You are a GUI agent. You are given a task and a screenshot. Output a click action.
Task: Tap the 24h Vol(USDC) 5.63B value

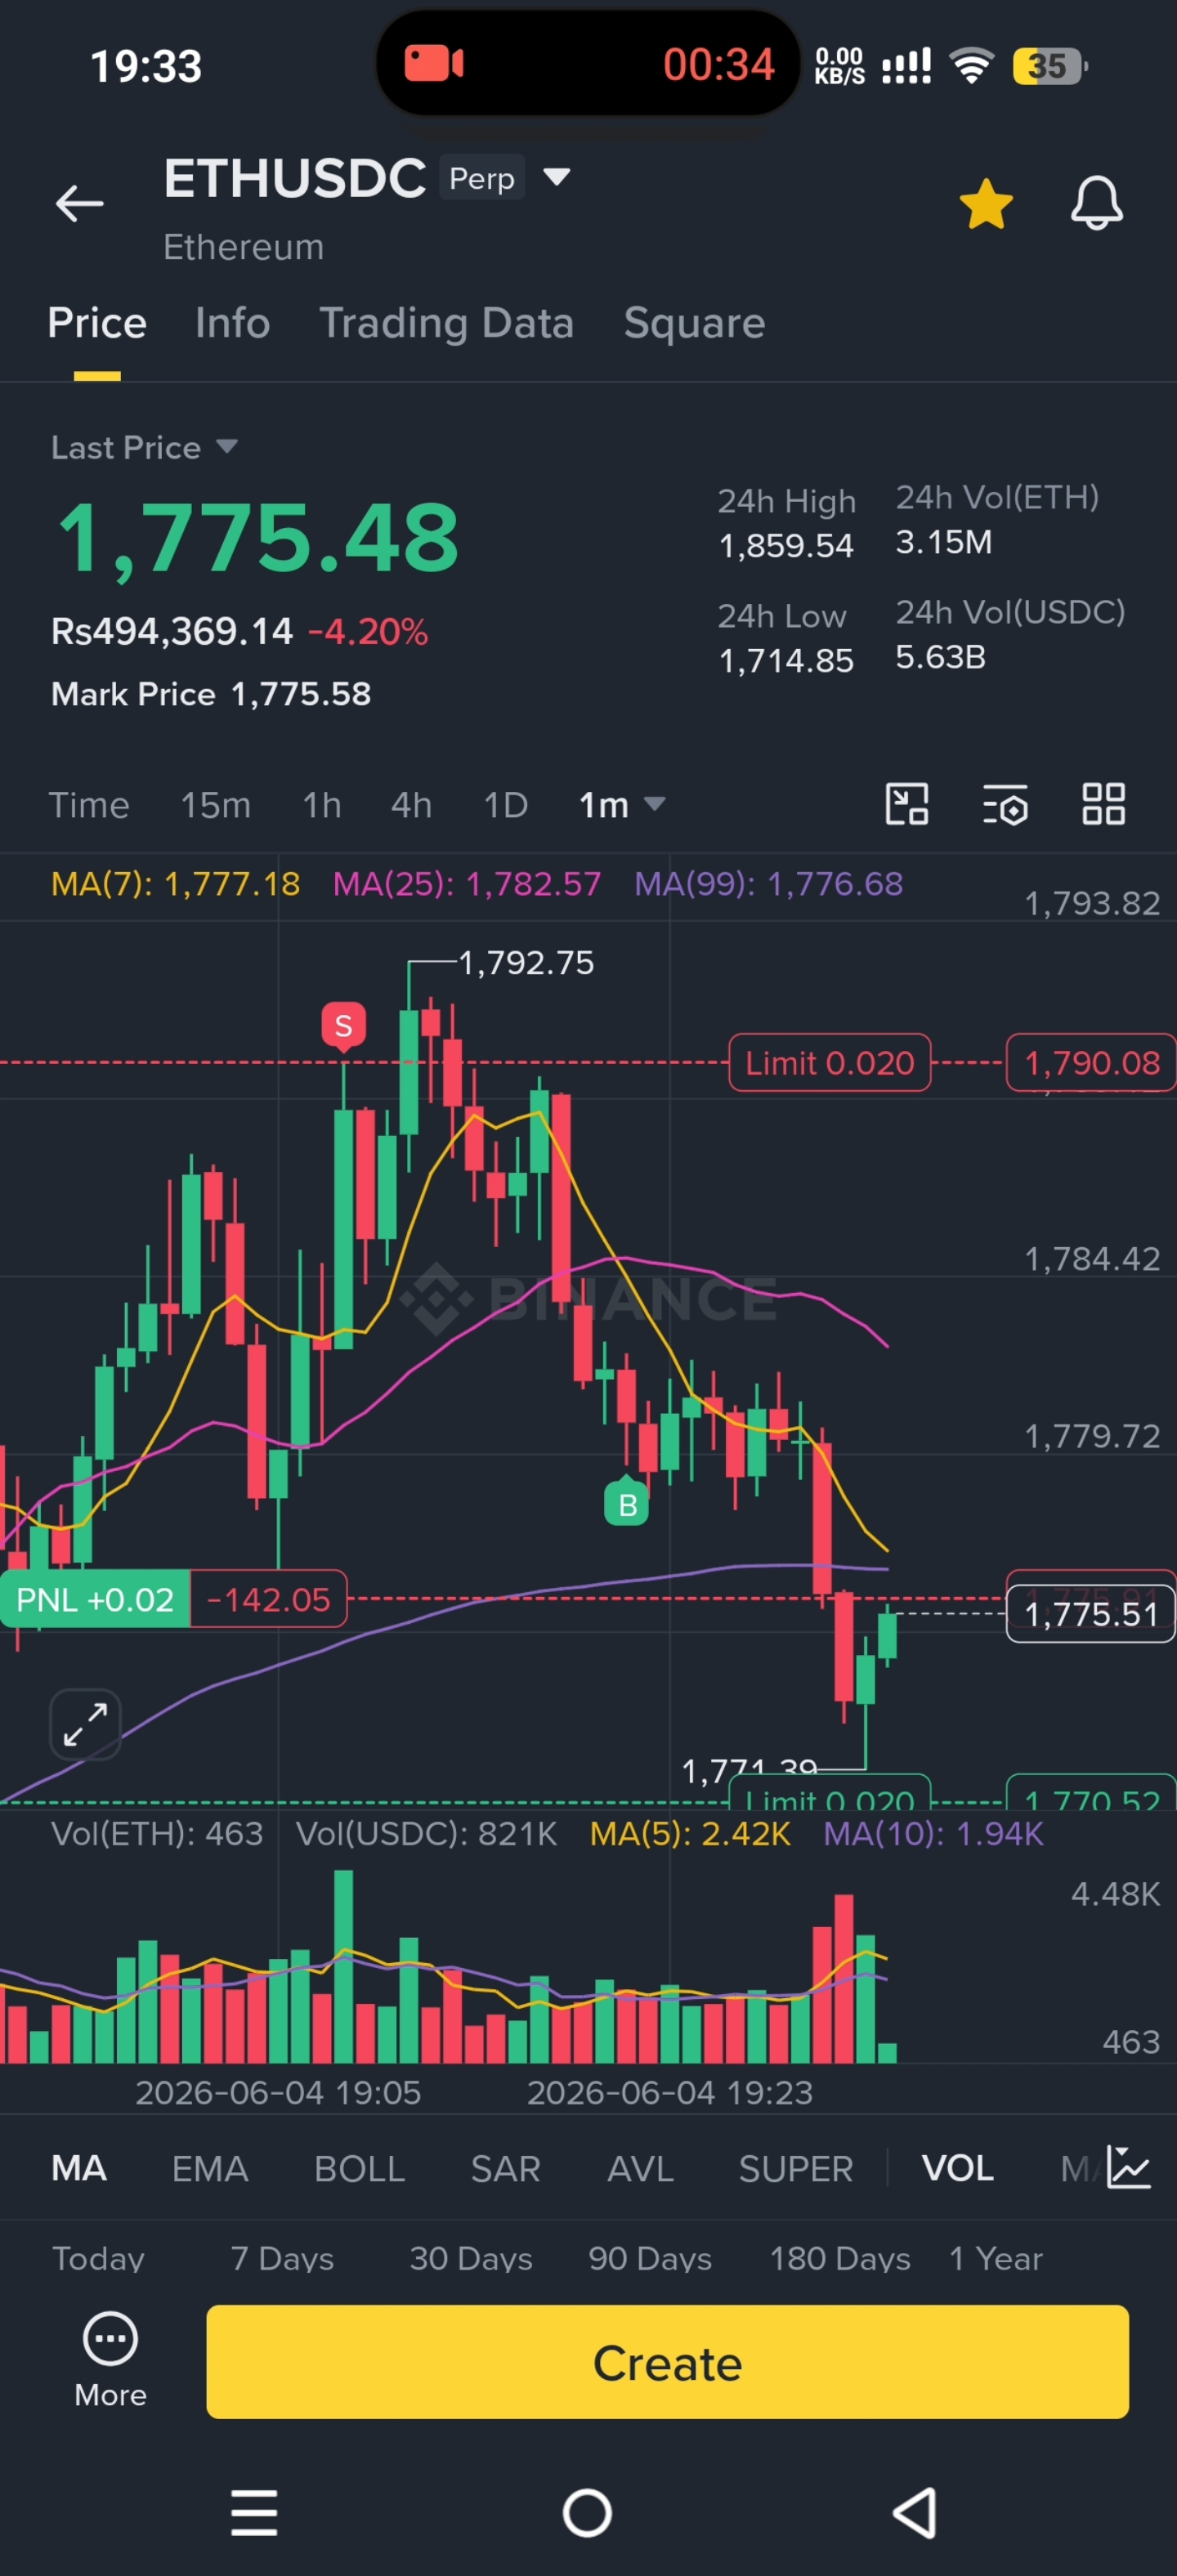940,657
